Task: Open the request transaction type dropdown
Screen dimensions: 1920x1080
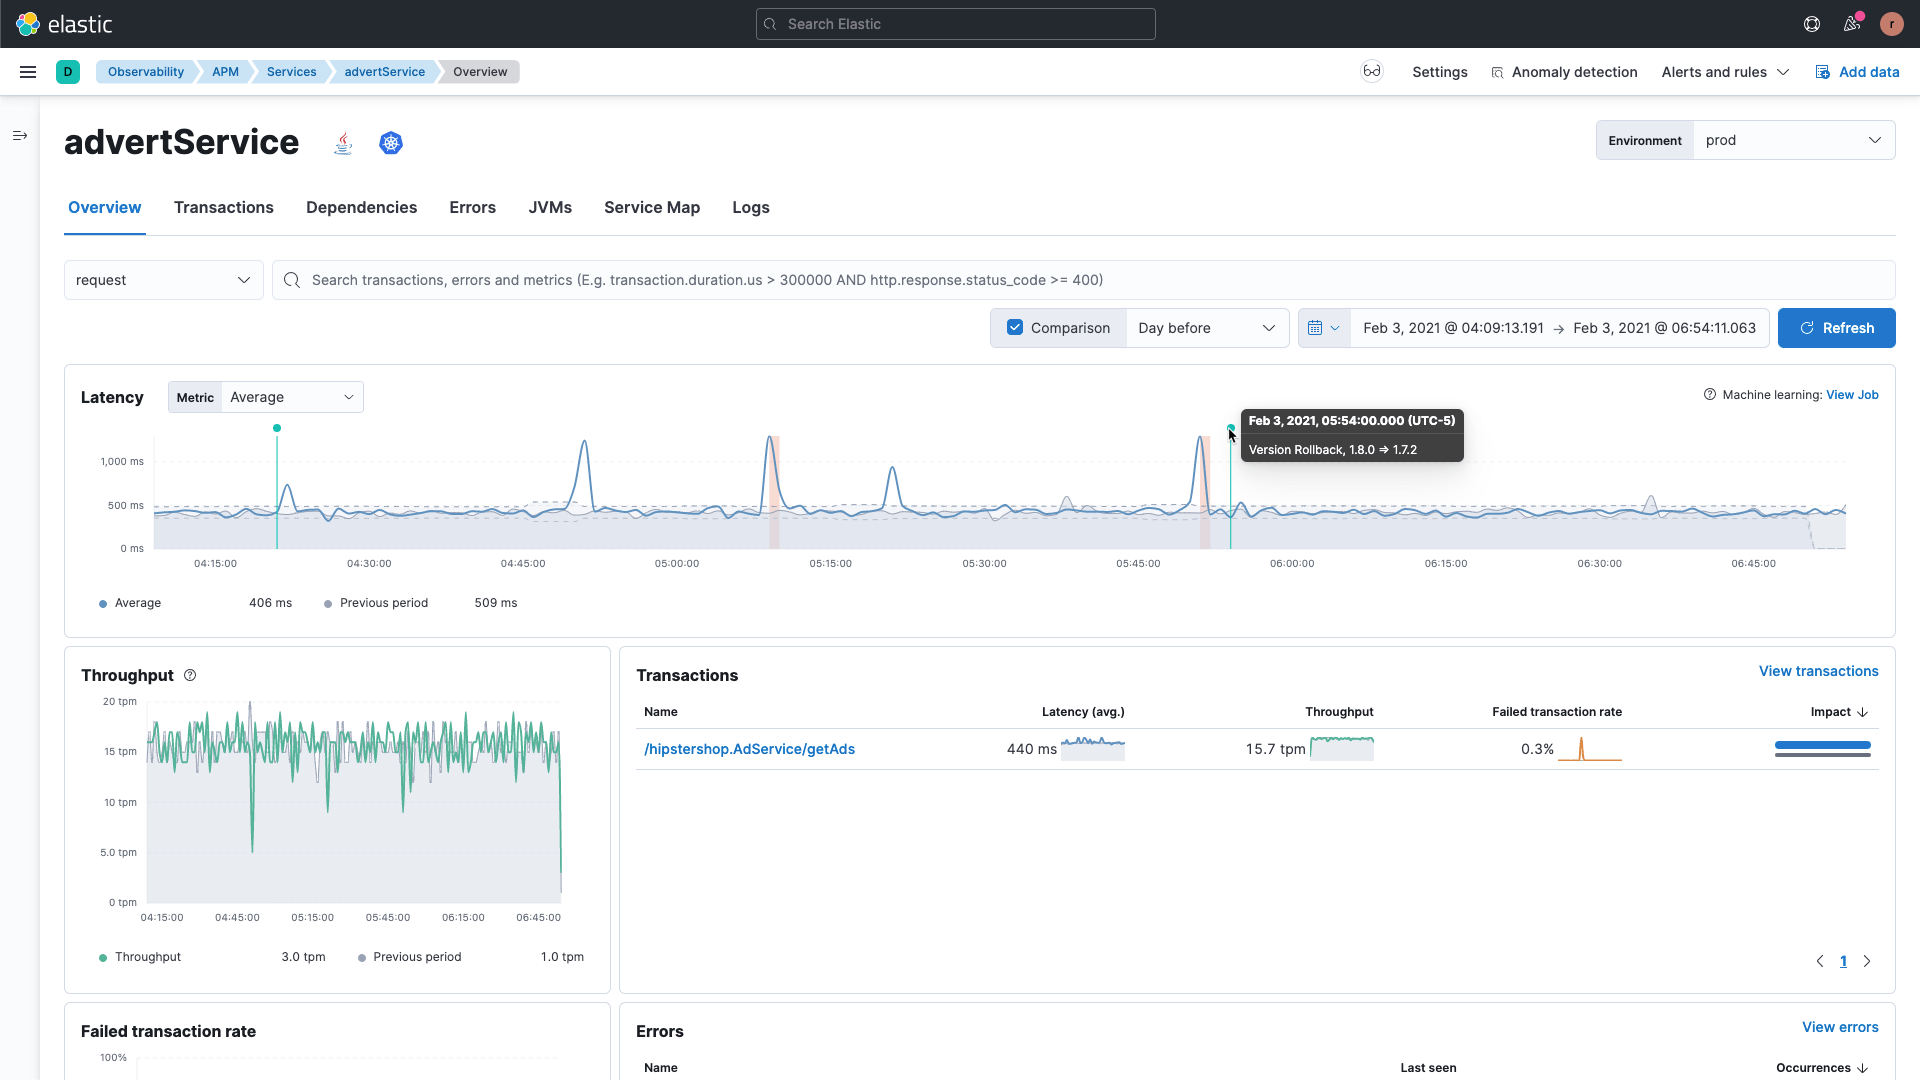Action: tap(163, 280)
